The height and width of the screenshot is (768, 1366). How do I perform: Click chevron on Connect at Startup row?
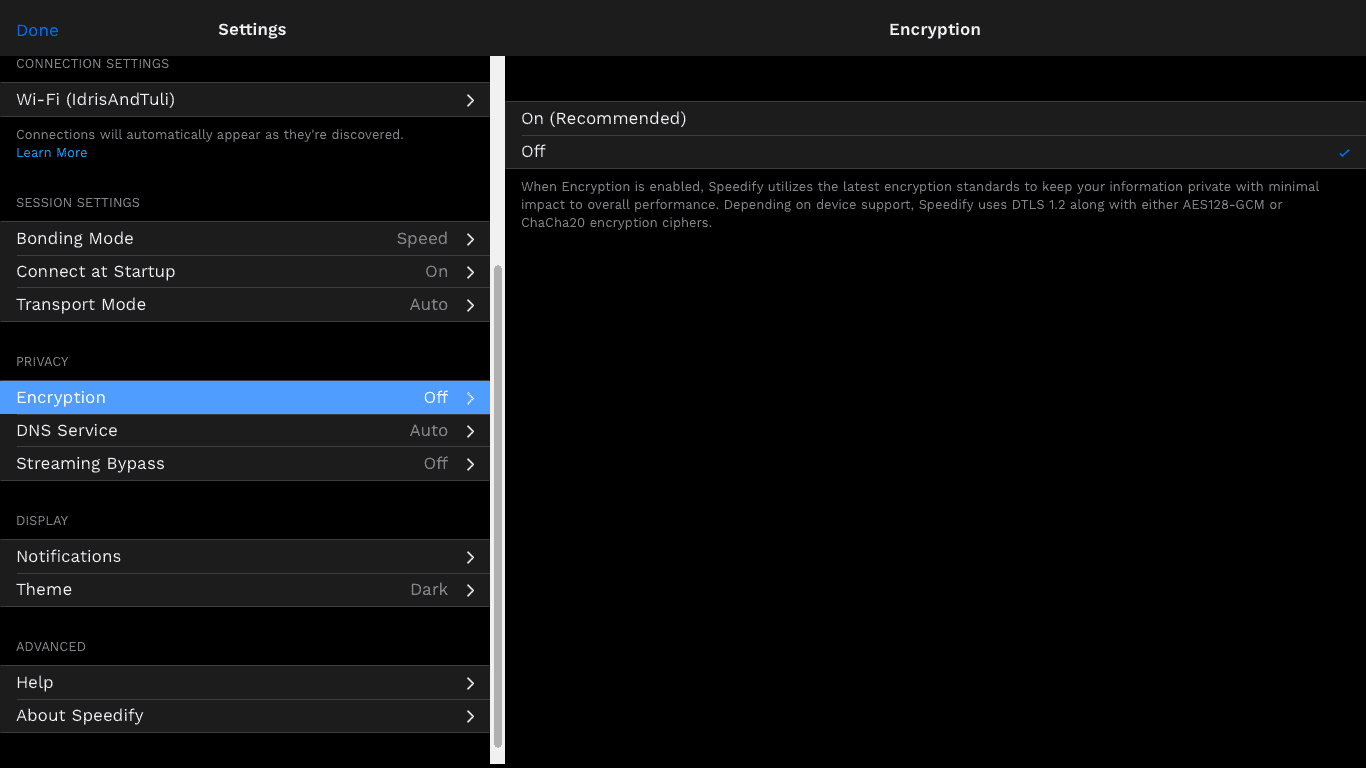[470, 272]
